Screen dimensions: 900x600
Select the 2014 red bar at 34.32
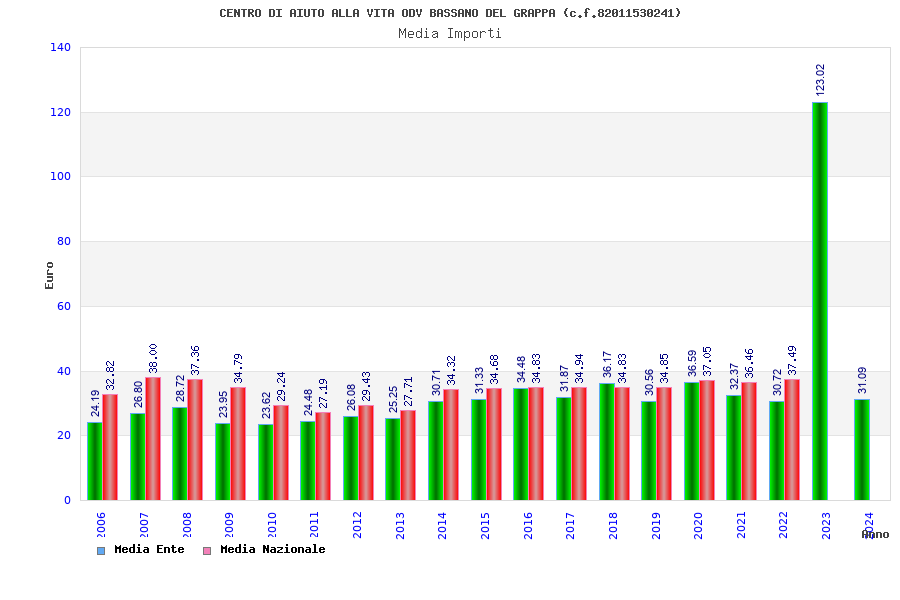click(x=451, y=444)
